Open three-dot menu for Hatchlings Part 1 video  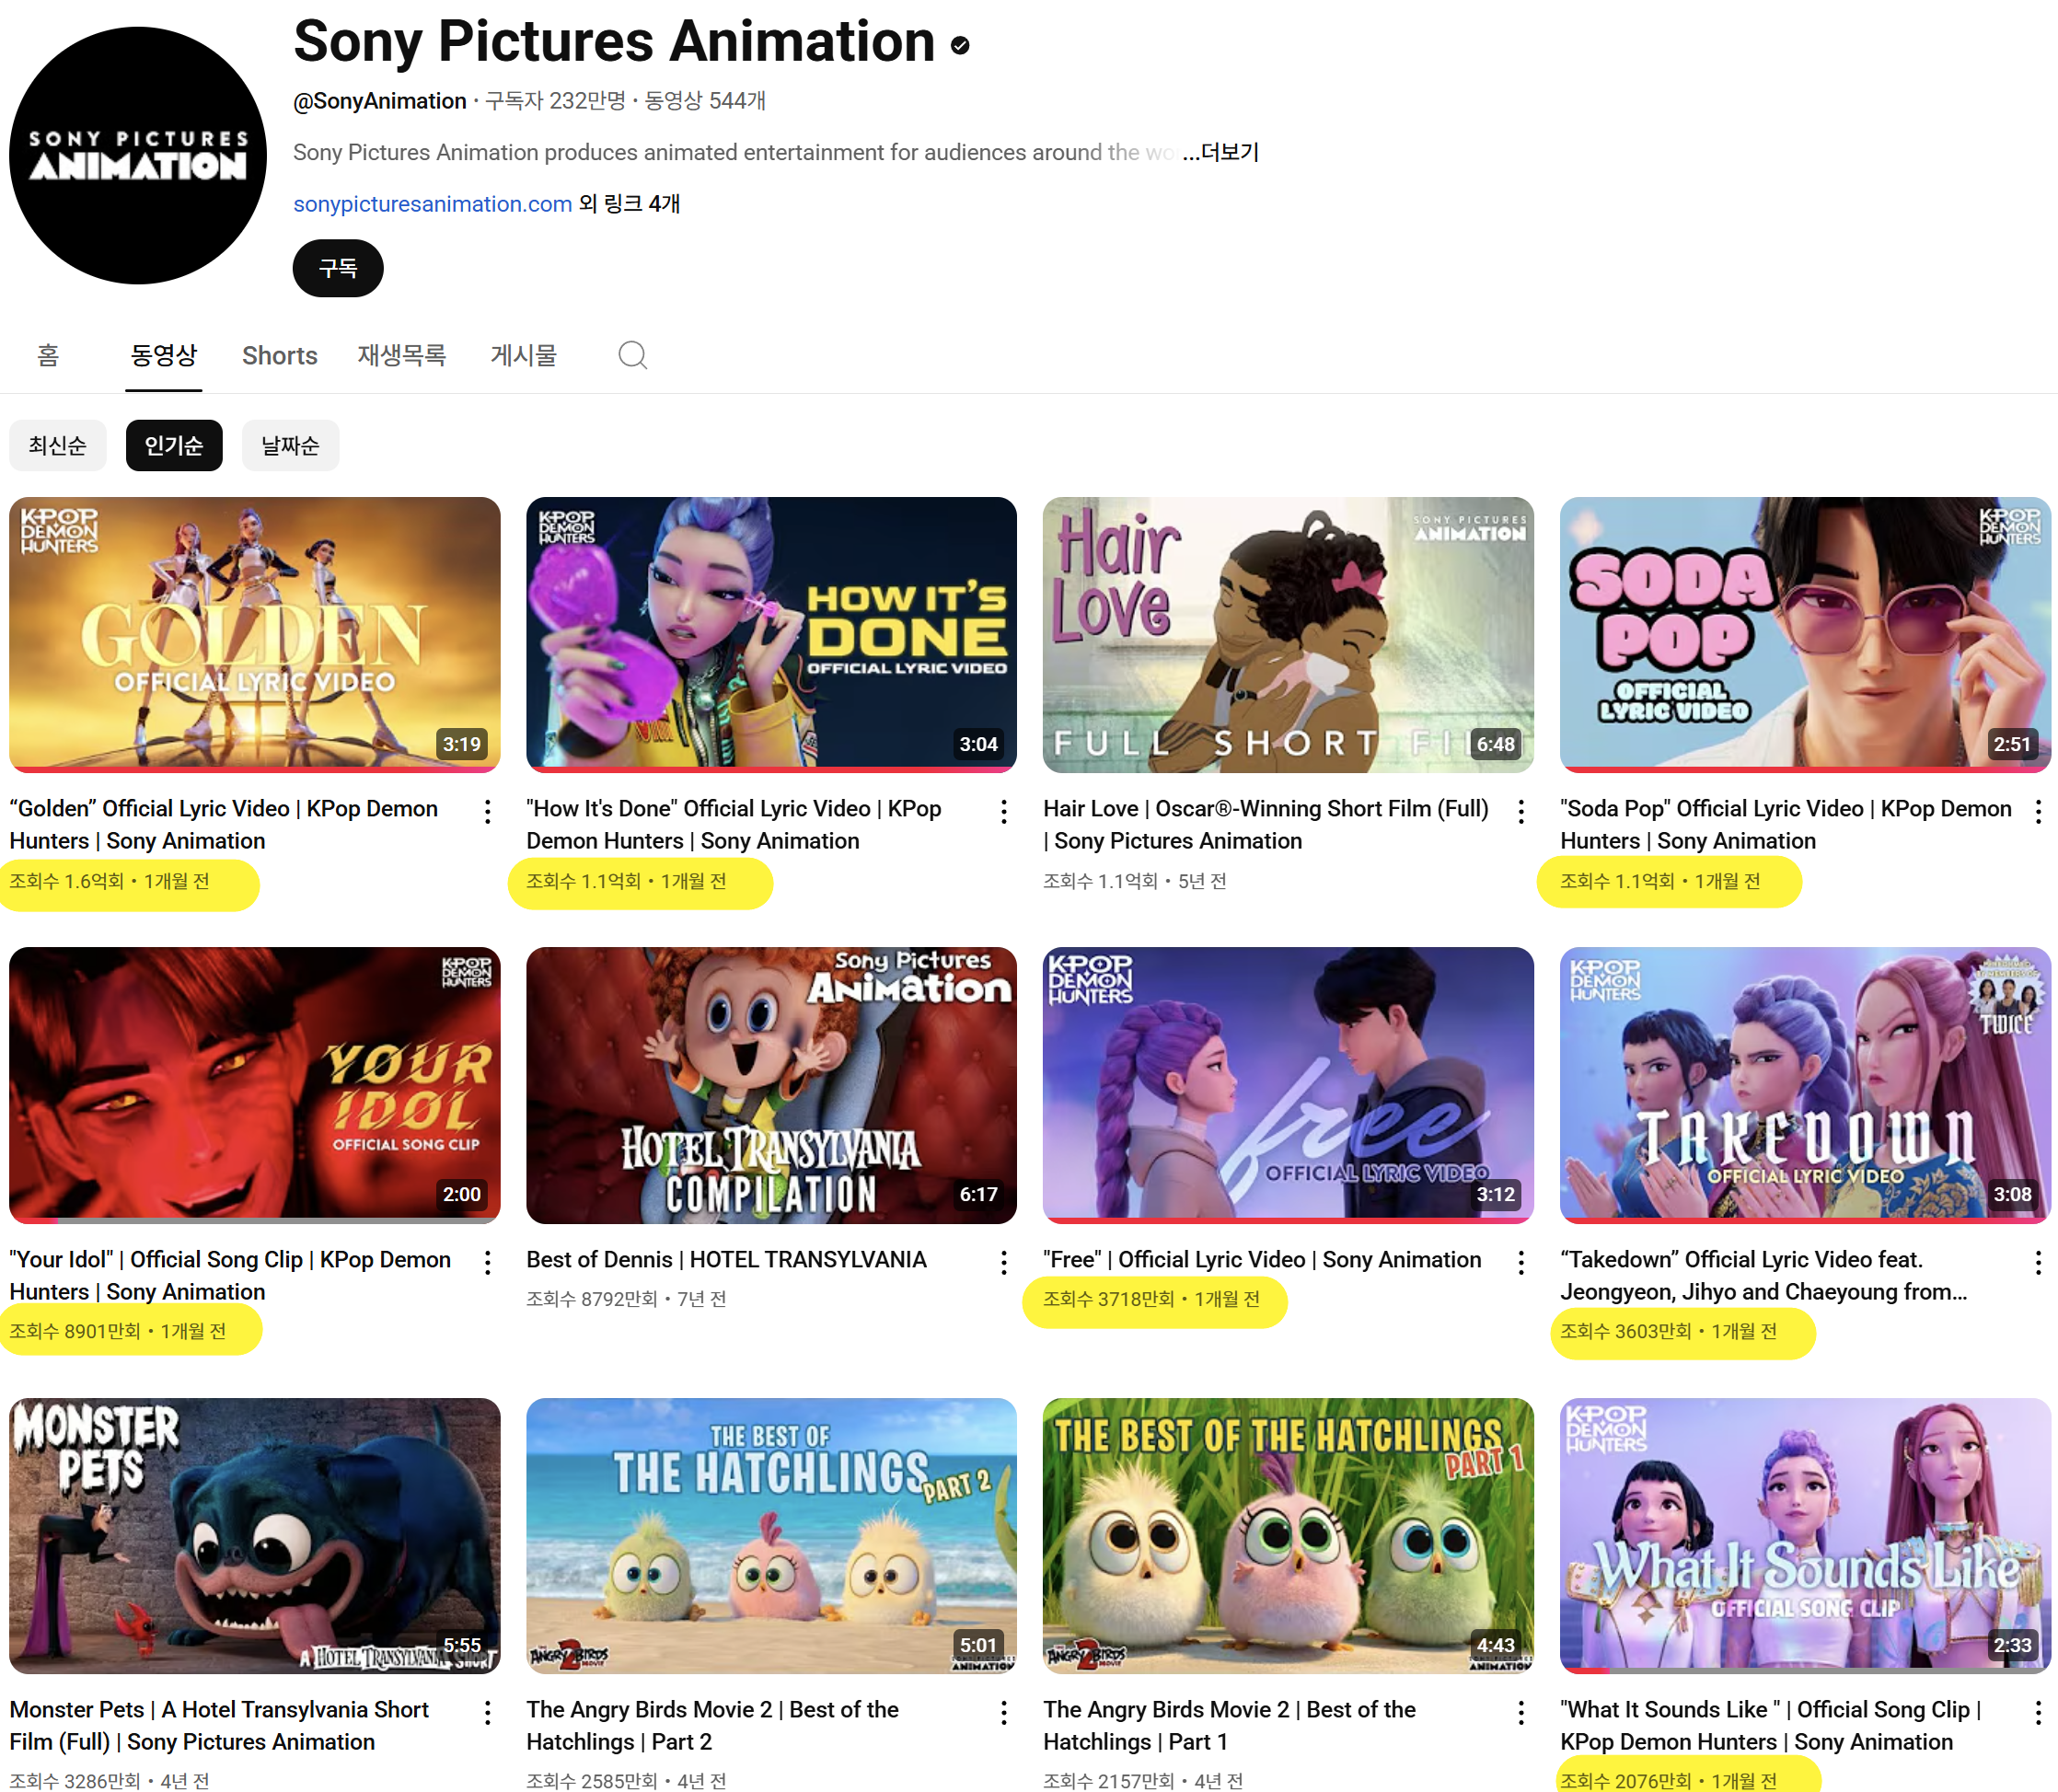point(1521,1713)
